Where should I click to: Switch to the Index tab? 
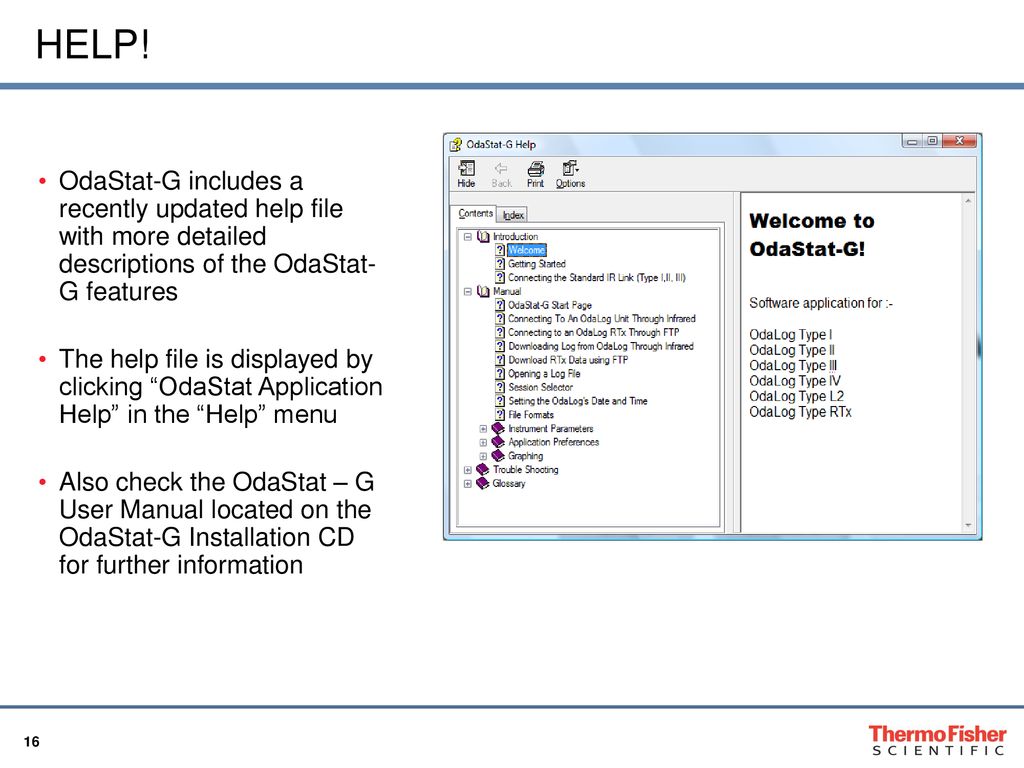513,215
